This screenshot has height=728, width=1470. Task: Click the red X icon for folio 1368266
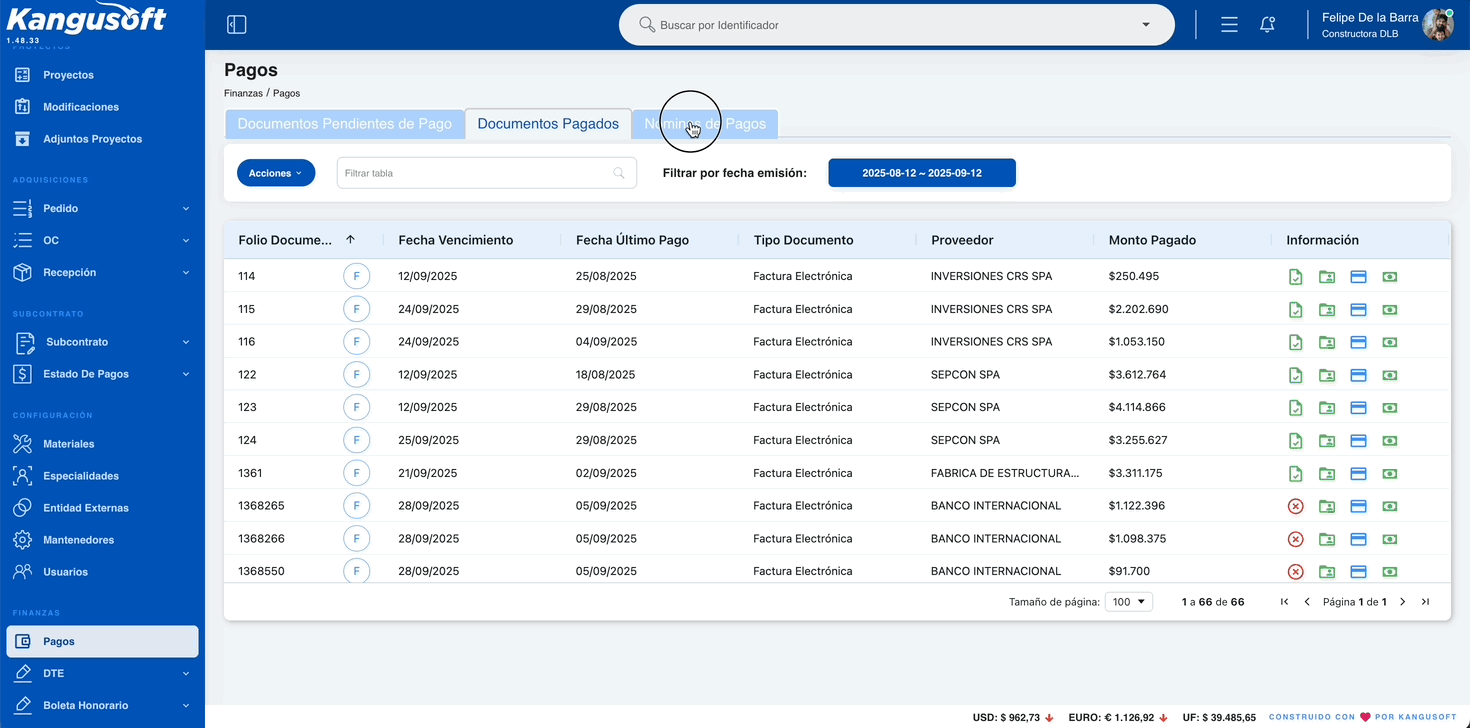1295,539
